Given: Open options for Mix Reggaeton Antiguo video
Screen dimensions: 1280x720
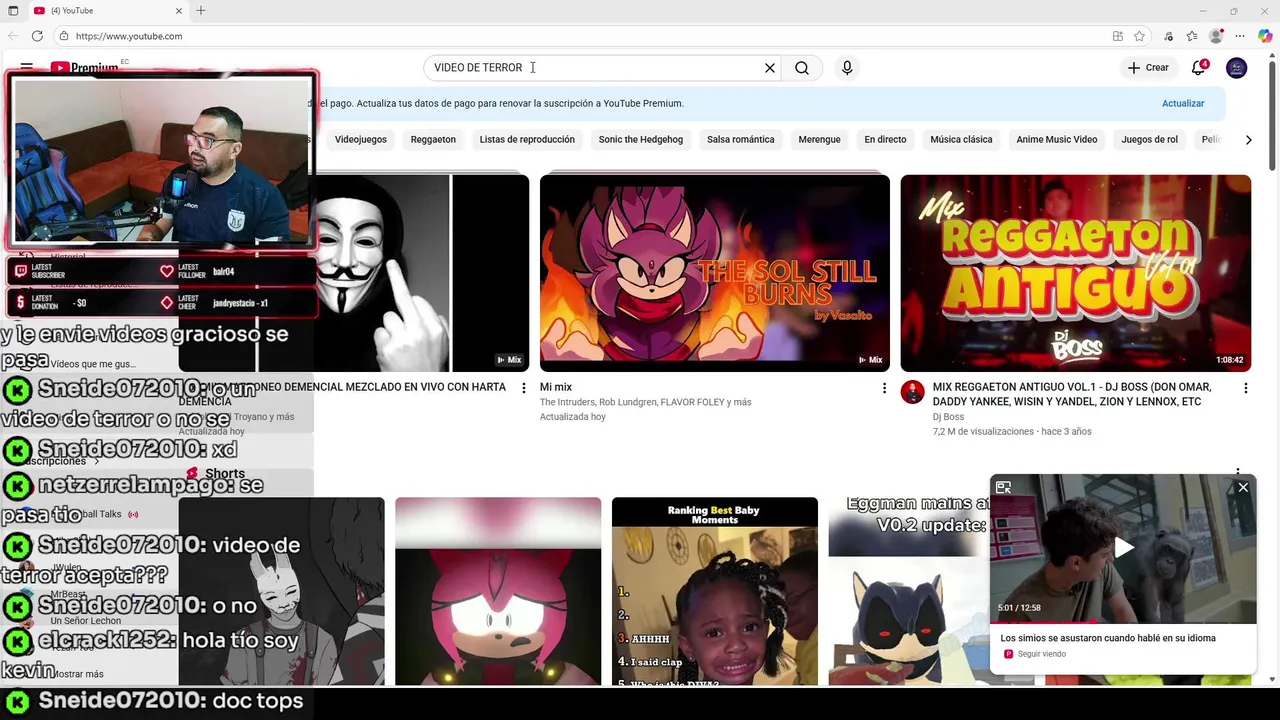Looking at the screenshot, I should [x=1245, y=388].
